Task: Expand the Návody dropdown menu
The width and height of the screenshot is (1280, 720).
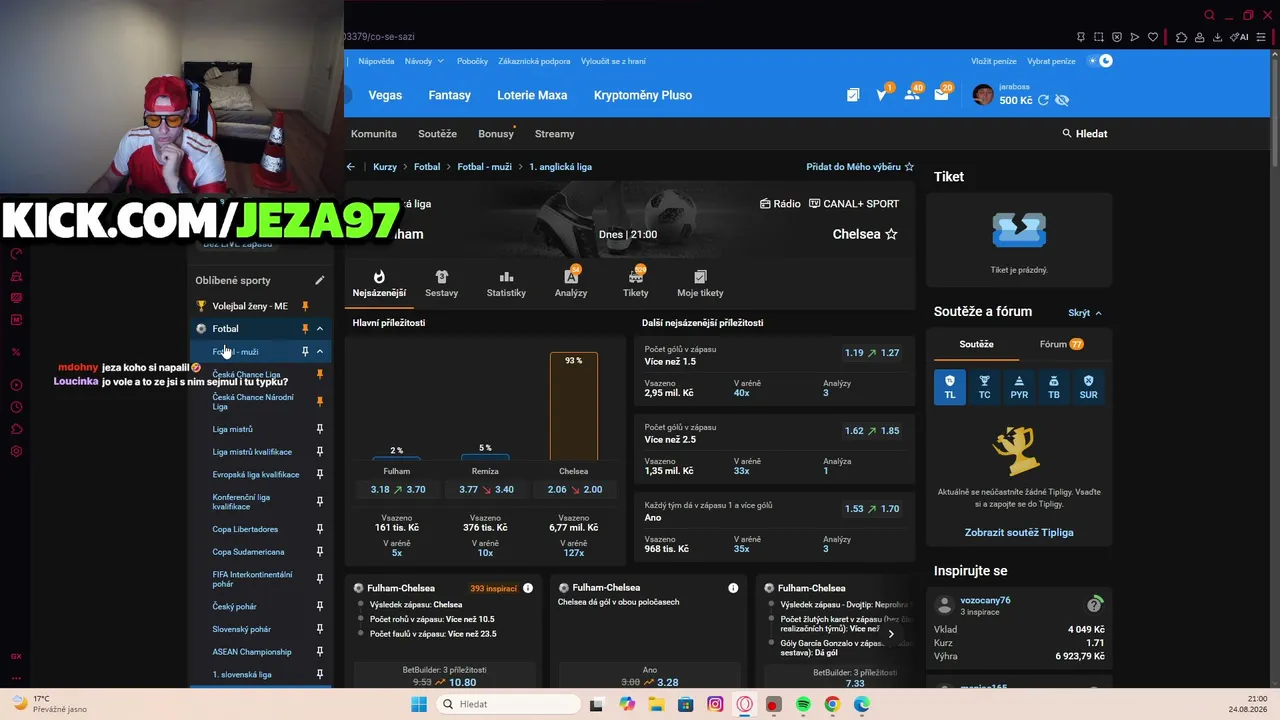Action: coord(424,61)
